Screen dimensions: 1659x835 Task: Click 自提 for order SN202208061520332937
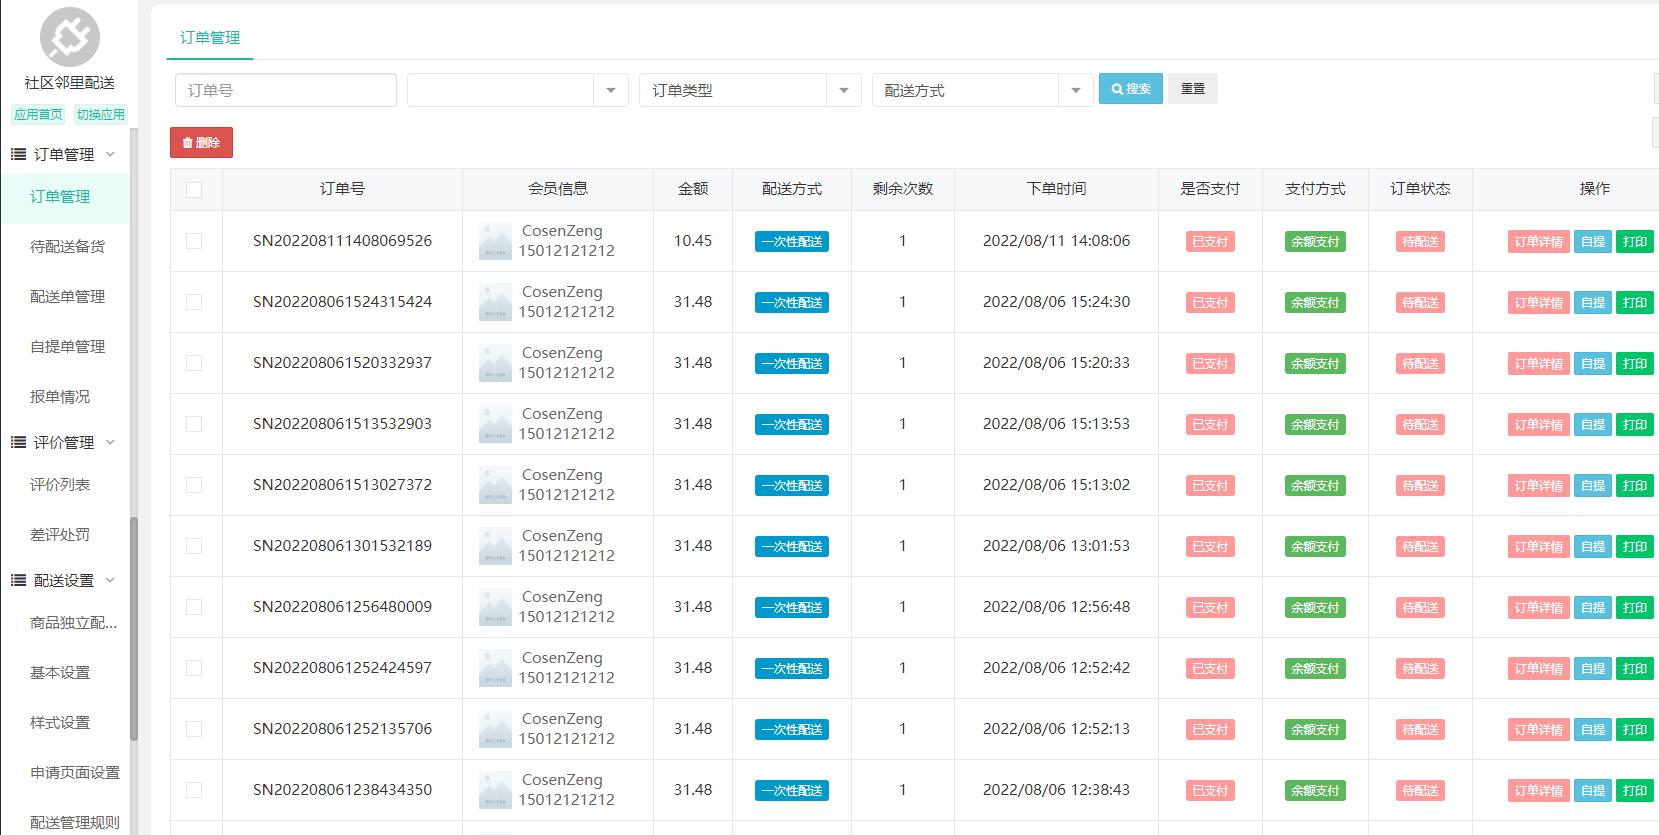point(1593,364)
